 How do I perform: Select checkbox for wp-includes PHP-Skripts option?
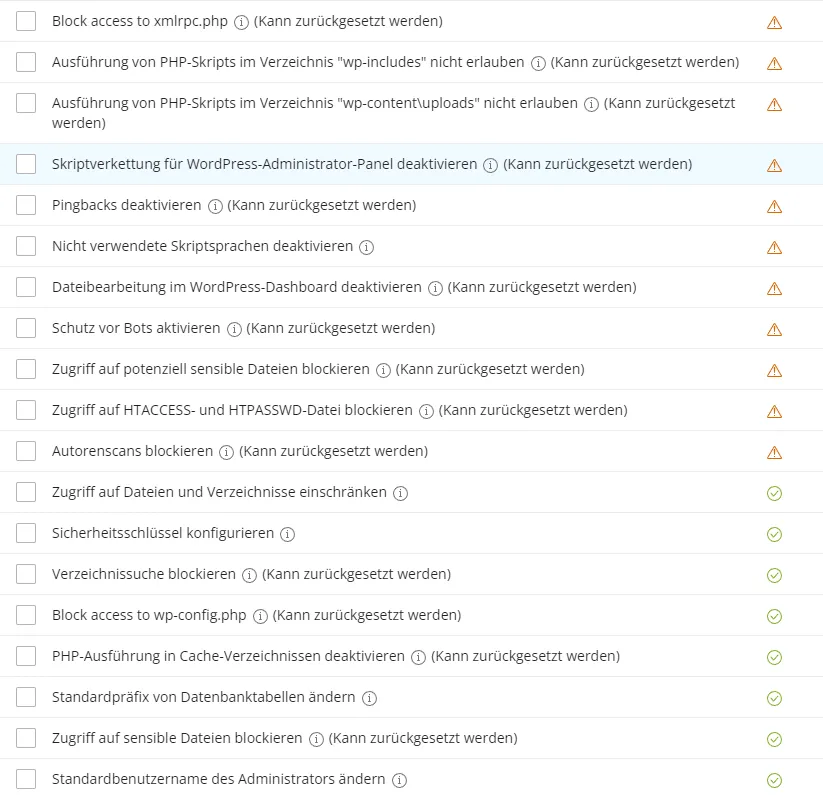click(x=26, y=62)
